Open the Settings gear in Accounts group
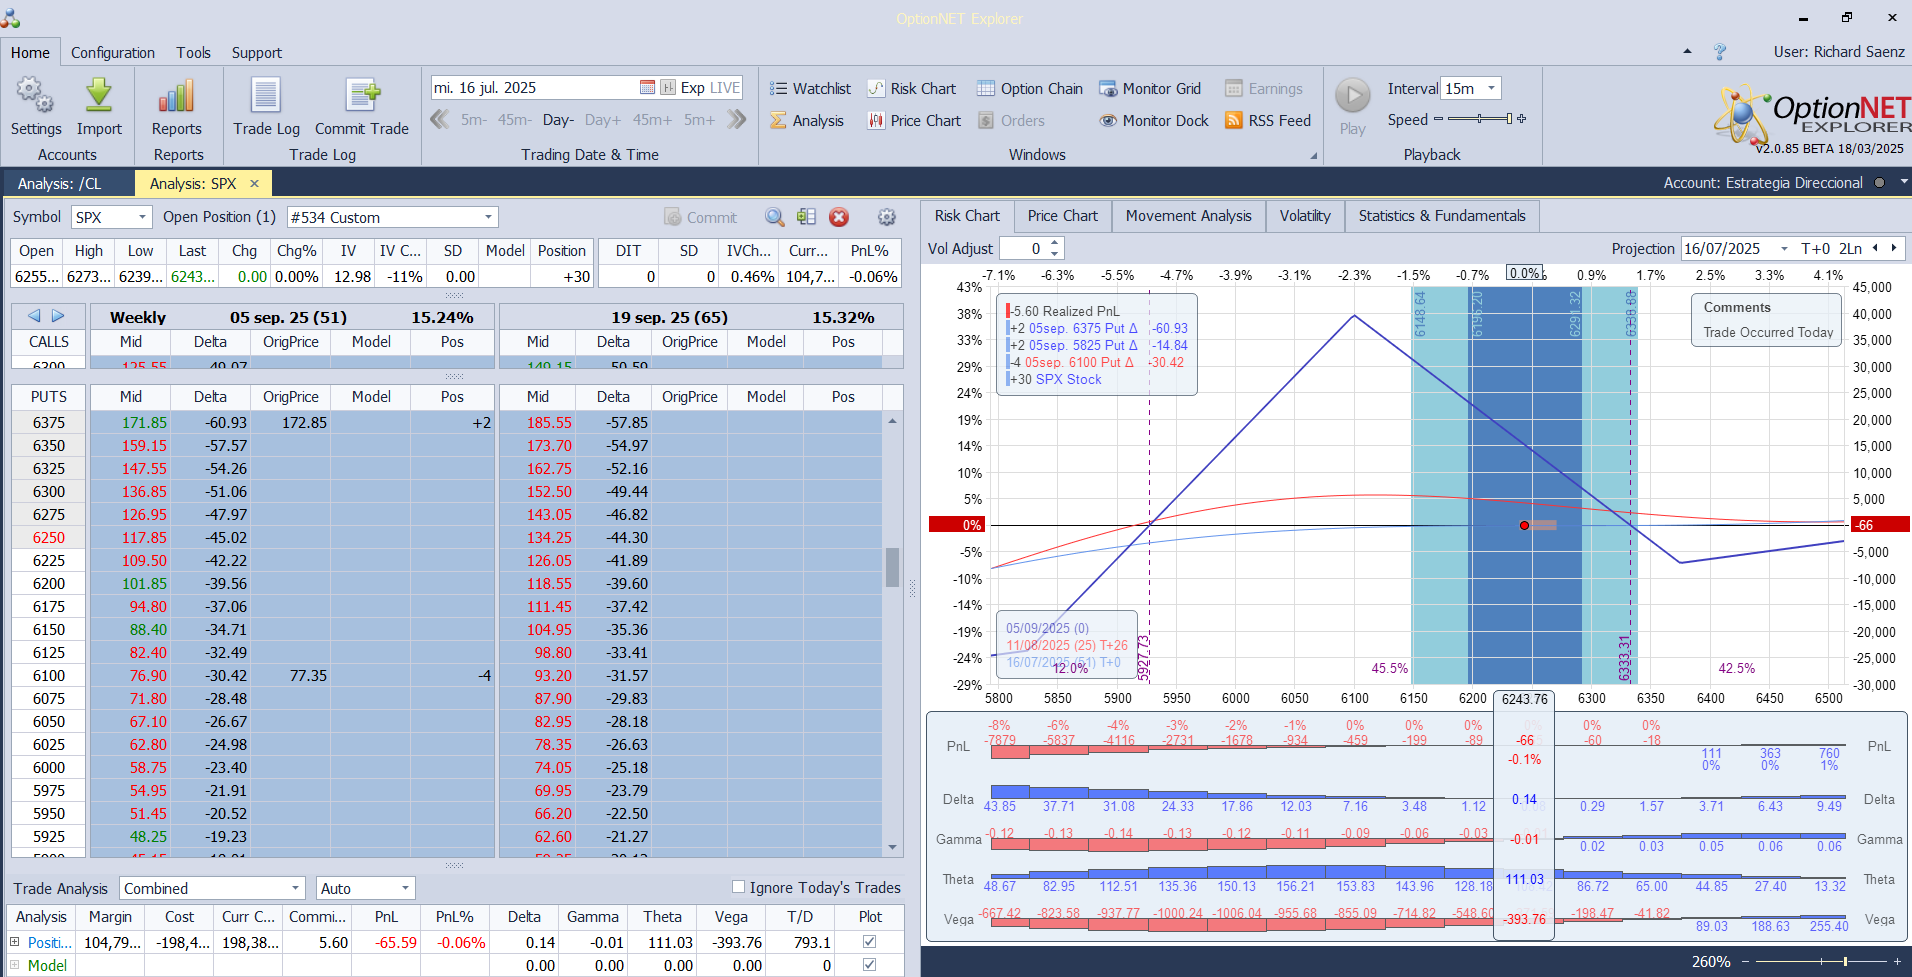Viewport: 1912px width, 977px height. 35,106
